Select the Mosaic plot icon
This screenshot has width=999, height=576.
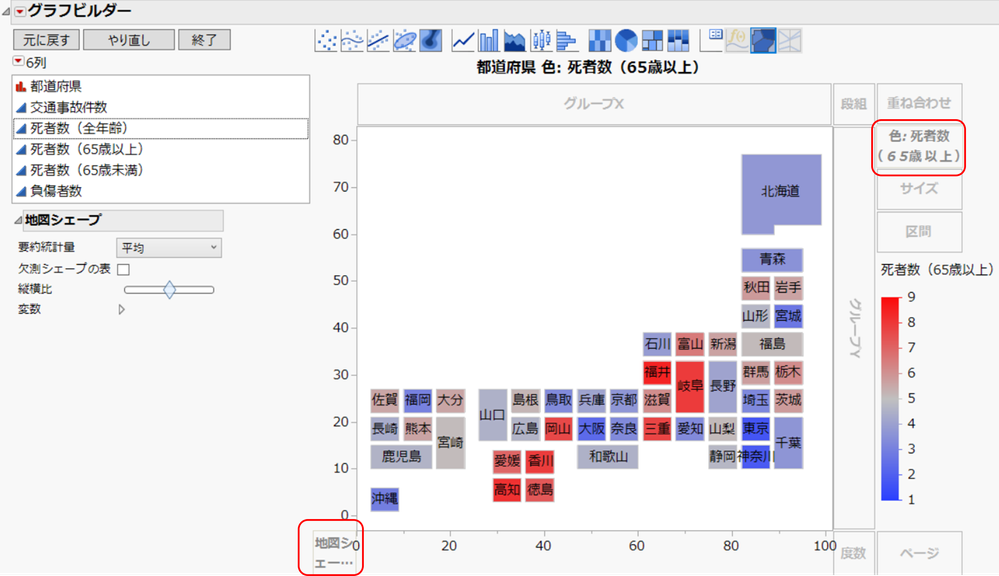tap(678, 41)
